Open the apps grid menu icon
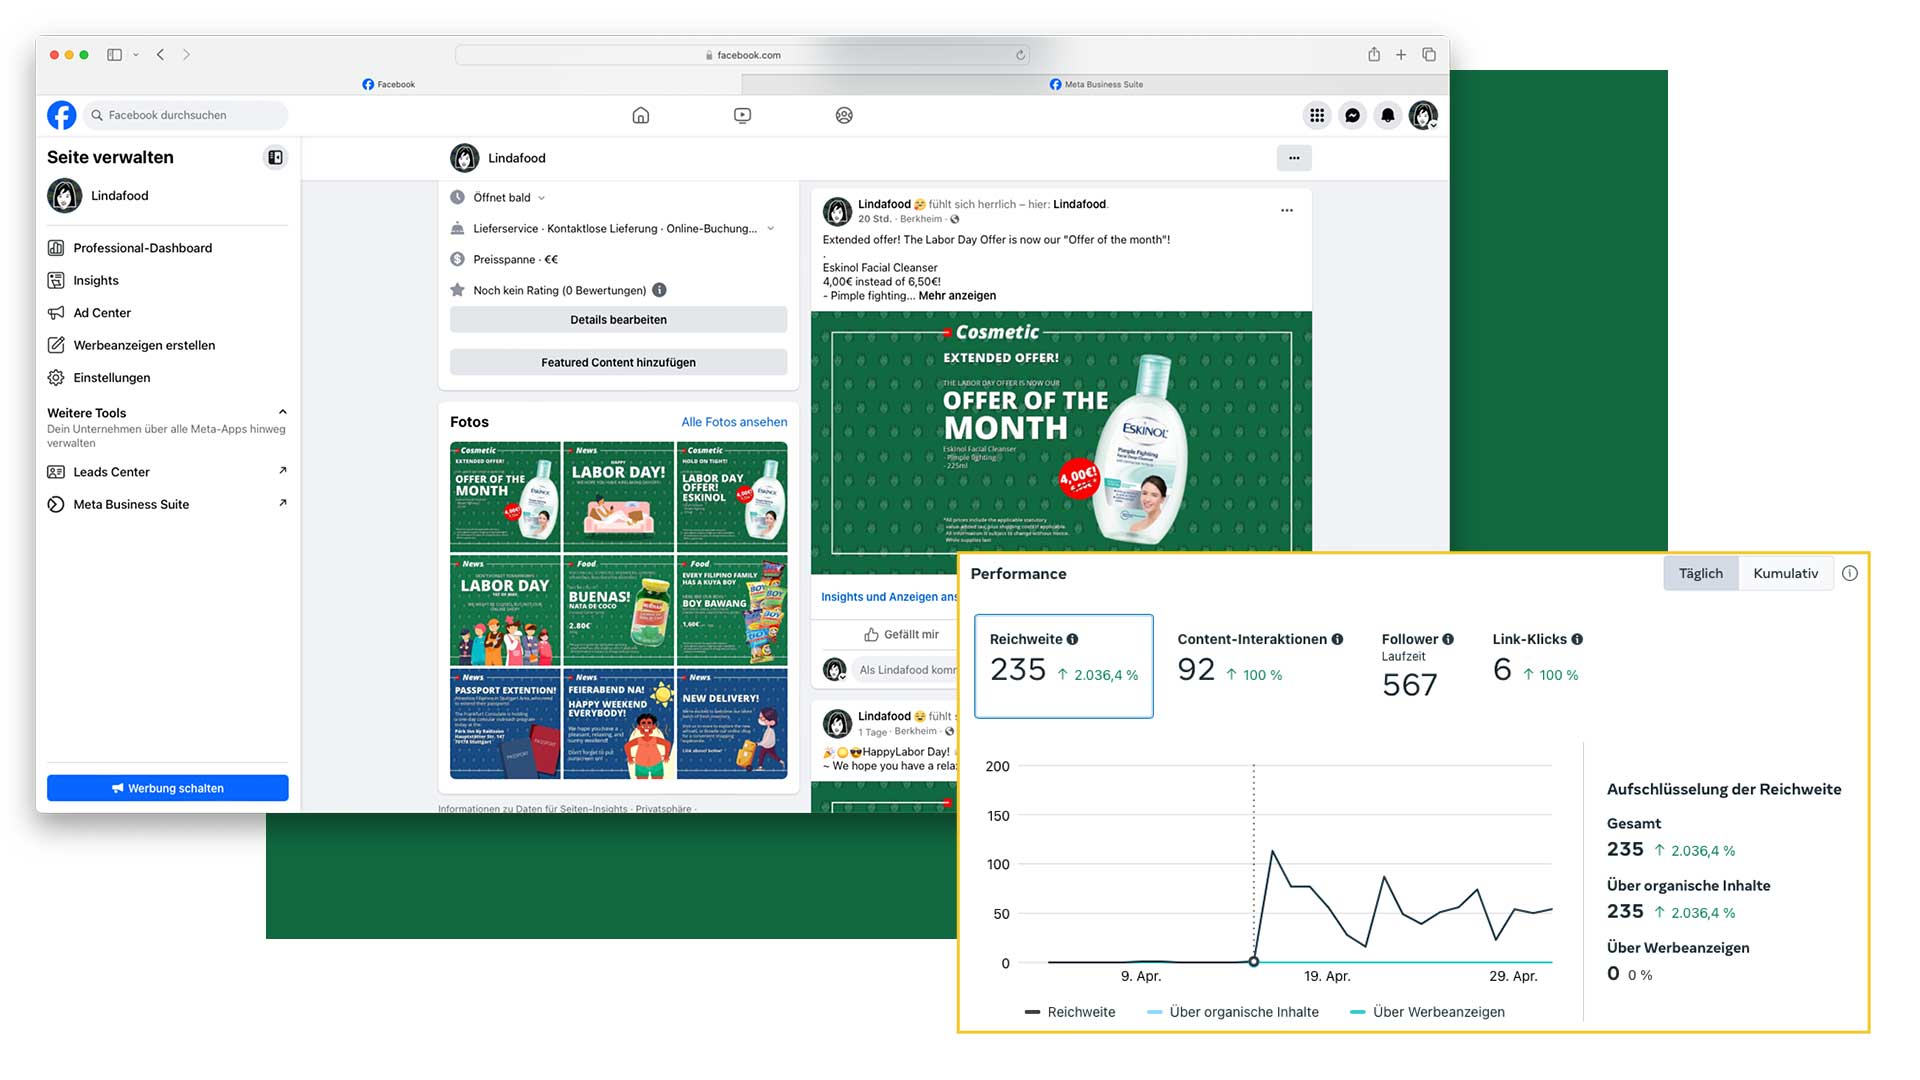This screenshot has height=1080, width=1920. click(x=1317, y=116)
